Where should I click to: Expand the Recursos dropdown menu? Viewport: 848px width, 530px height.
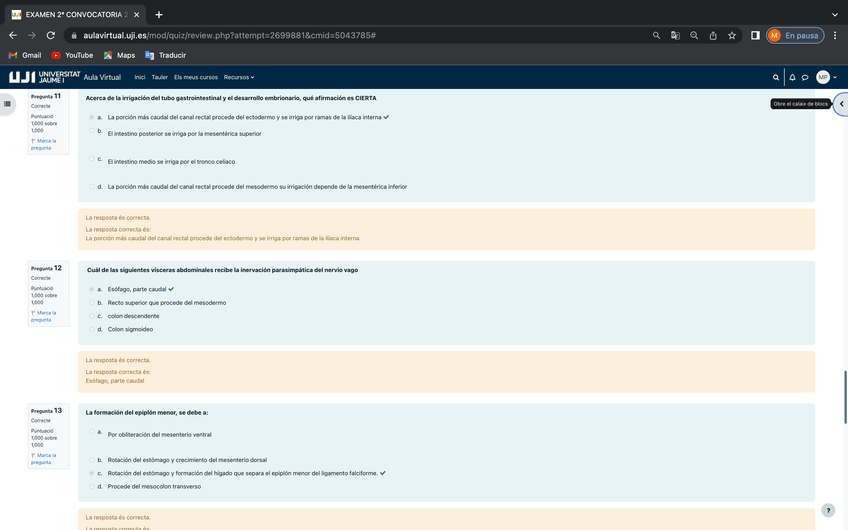pos(238,77)
